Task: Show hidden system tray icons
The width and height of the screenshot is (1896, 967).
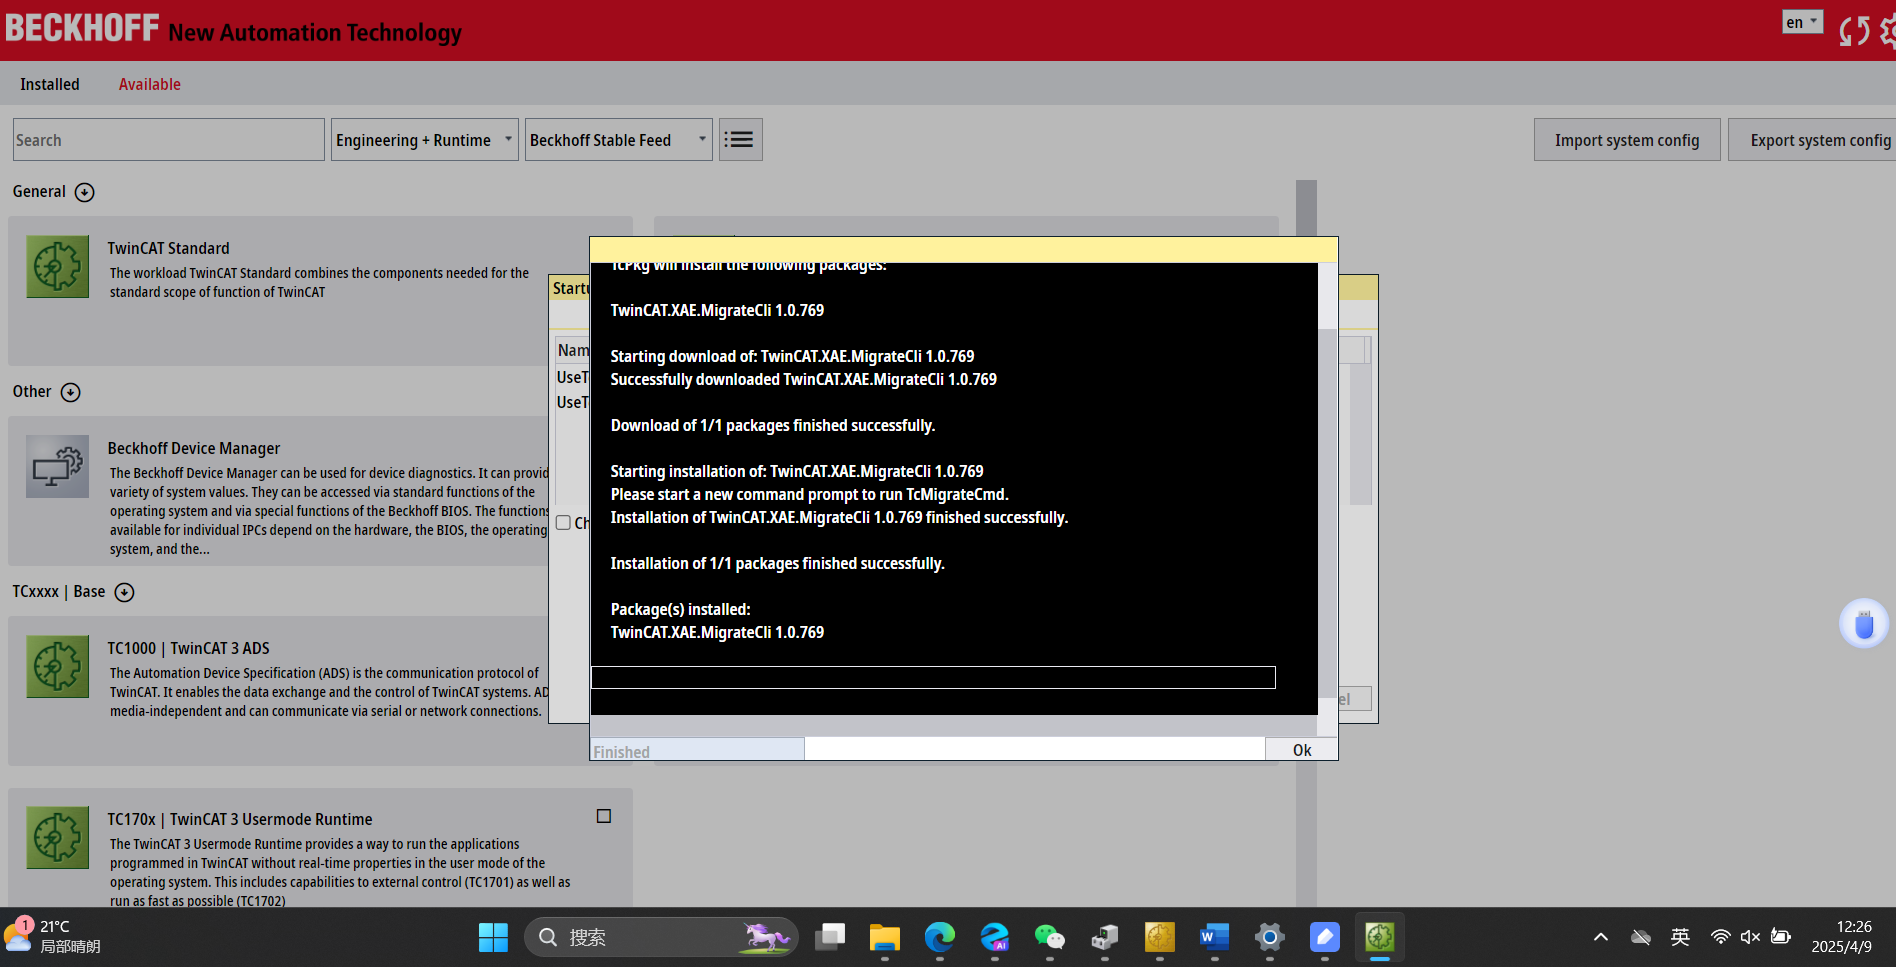Action: click(1601, 937)
